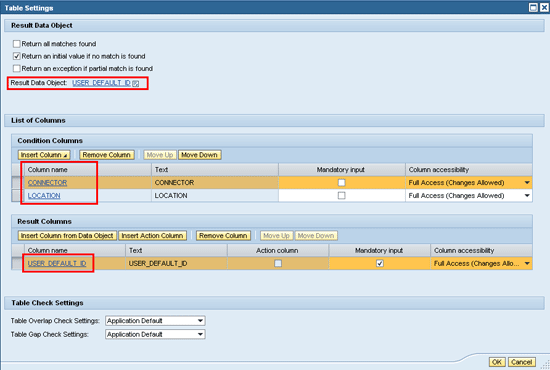Viewport: 550px width, 370px height.
Task: Click Remove Column in Condition Columns
Action: click(x=107, y=155)
